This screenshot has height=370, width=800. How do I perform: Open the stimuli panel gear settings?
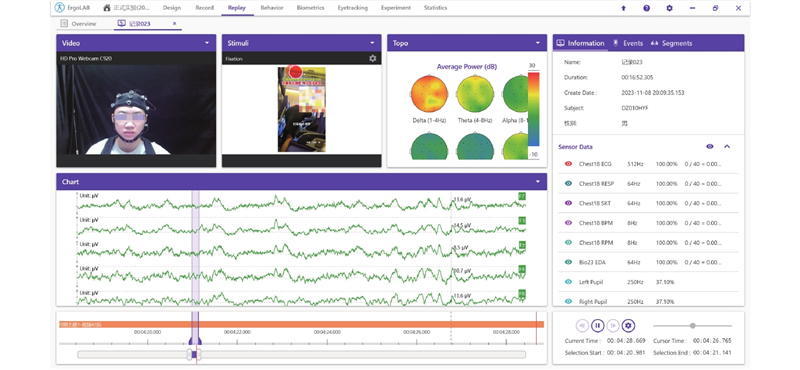372,59
